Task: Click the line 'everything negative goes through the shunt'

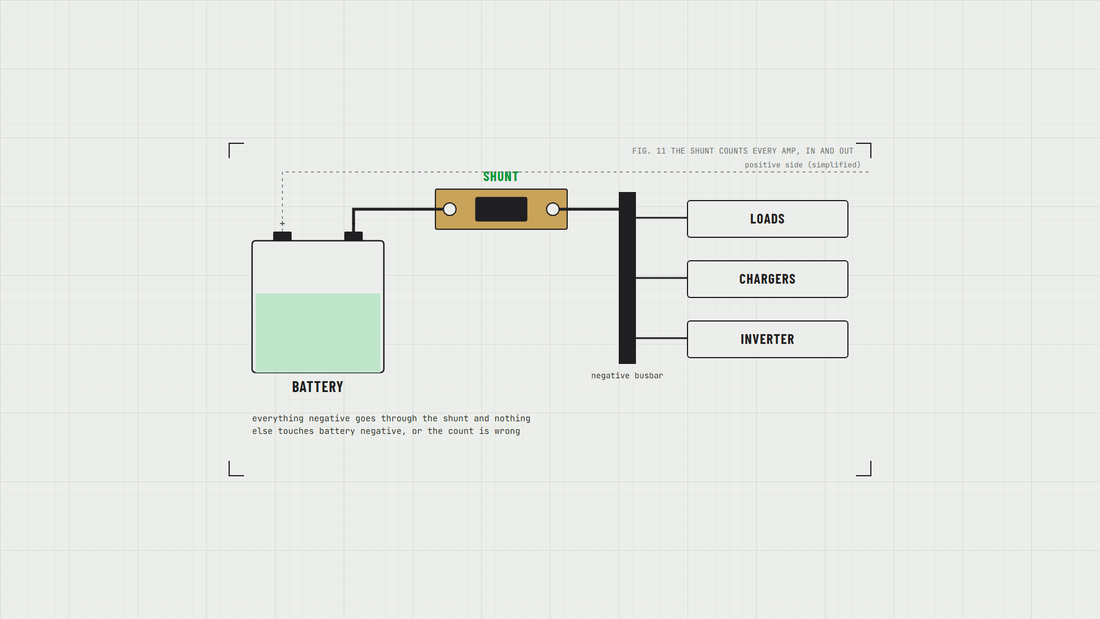Action: pos(391,418)
